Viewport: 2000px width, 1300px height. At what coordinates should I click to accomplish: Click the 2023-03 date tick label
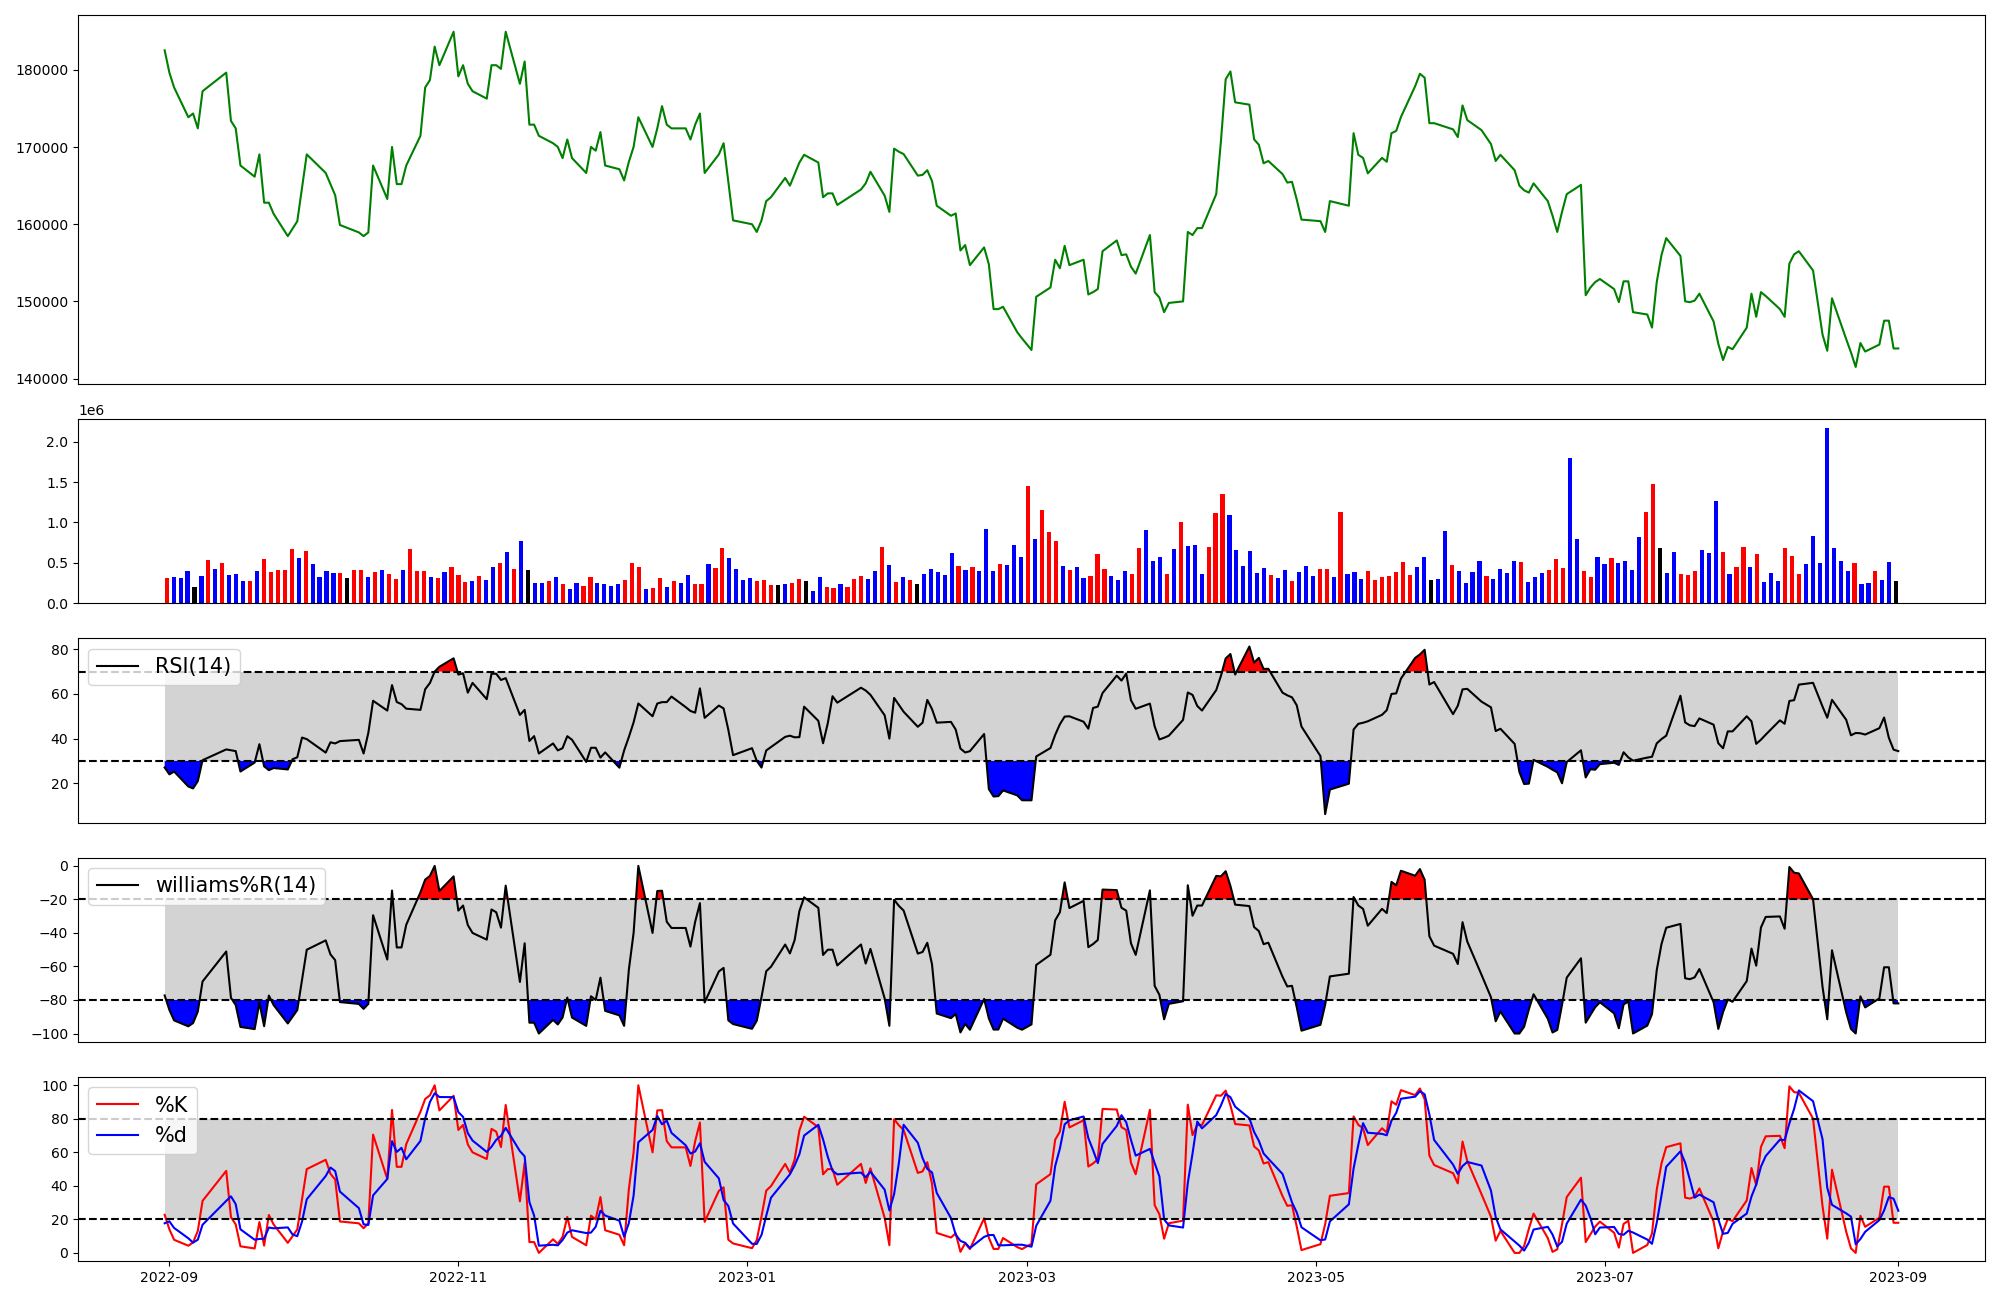1027,1277
